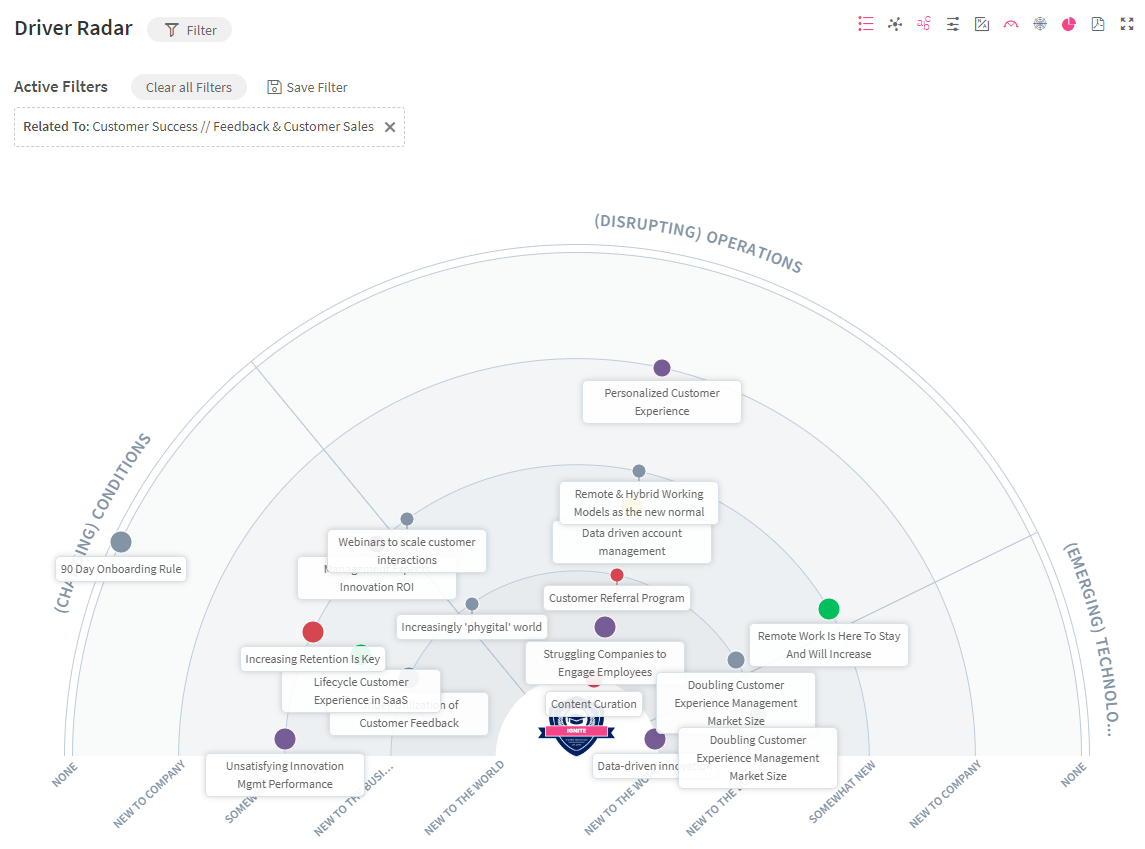Enter fullscreen mode with the expand icon
Screen dimensions: 1145x849
1127,24
